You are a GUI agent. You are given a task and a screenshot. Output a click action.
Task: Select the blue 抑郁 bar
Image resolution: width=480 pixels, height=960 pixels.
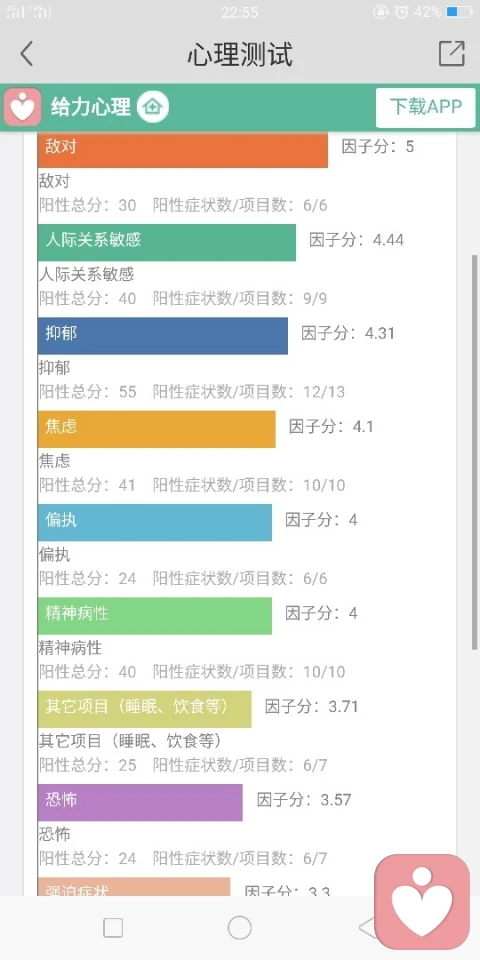pos(163,336)
